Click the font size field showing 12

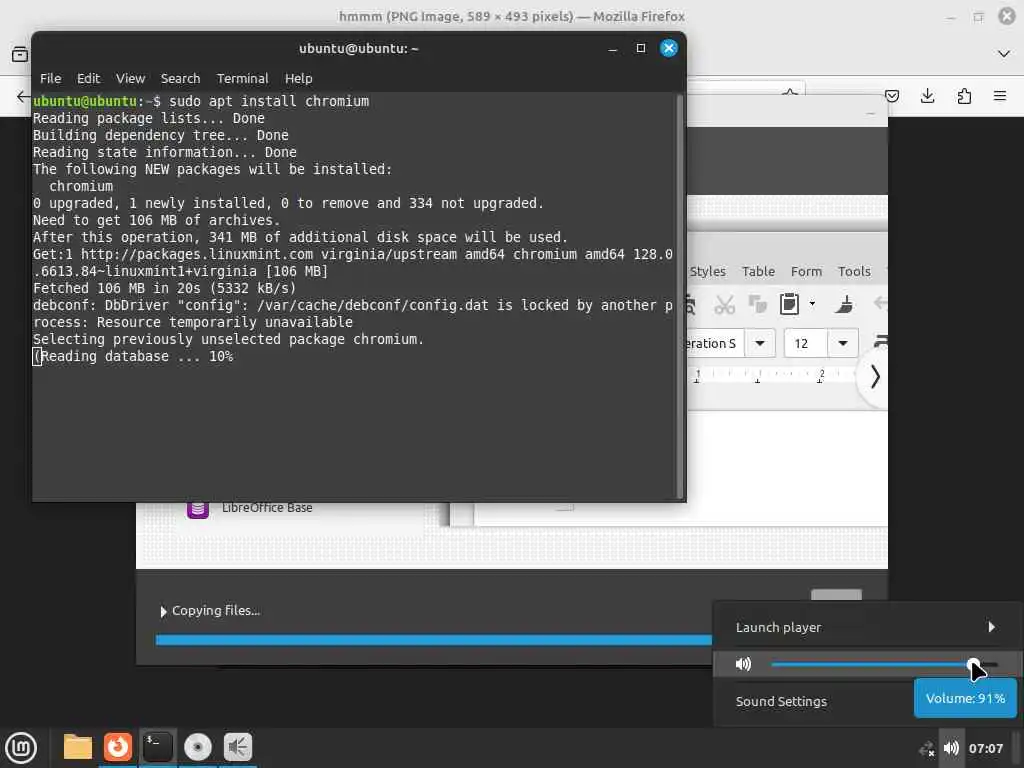(x=806, y=344)
